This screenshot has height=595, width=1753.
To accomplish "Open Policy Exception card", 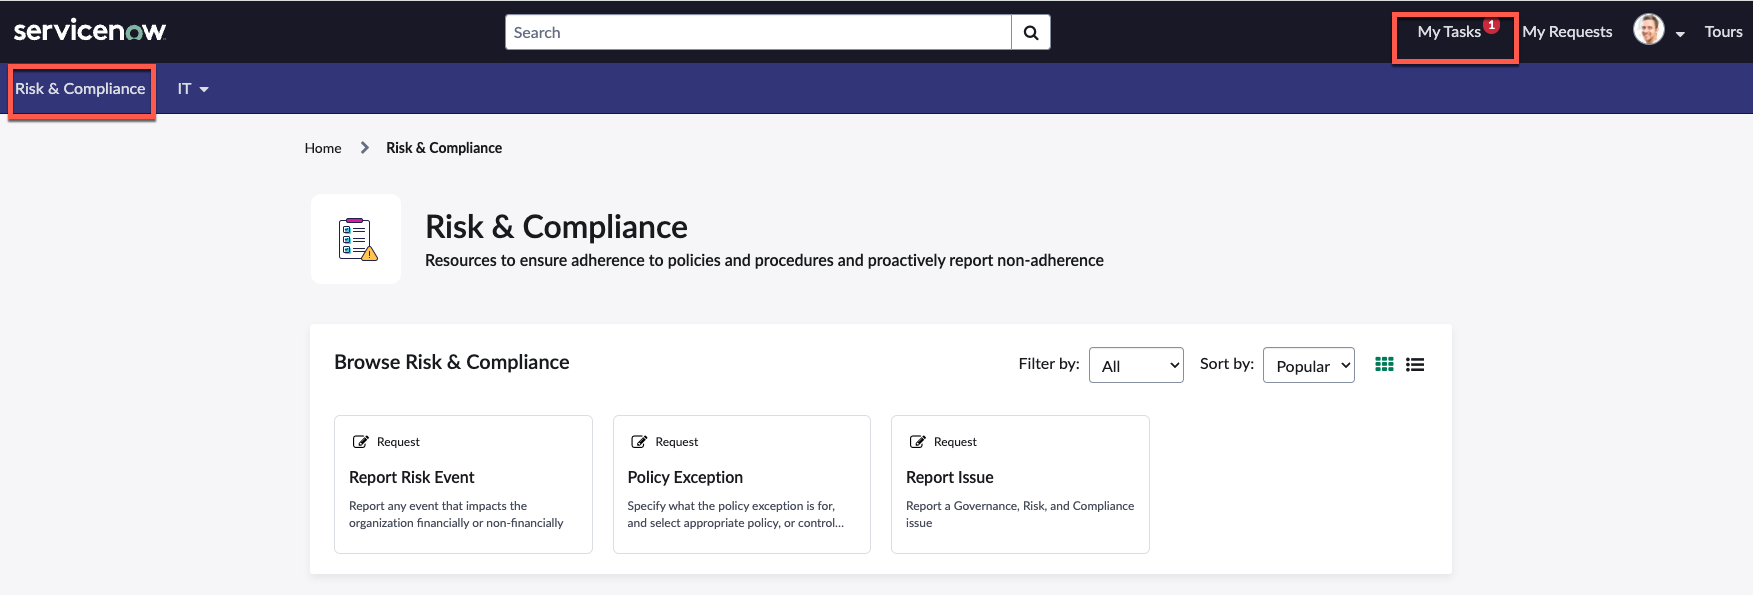I will 742,484.
